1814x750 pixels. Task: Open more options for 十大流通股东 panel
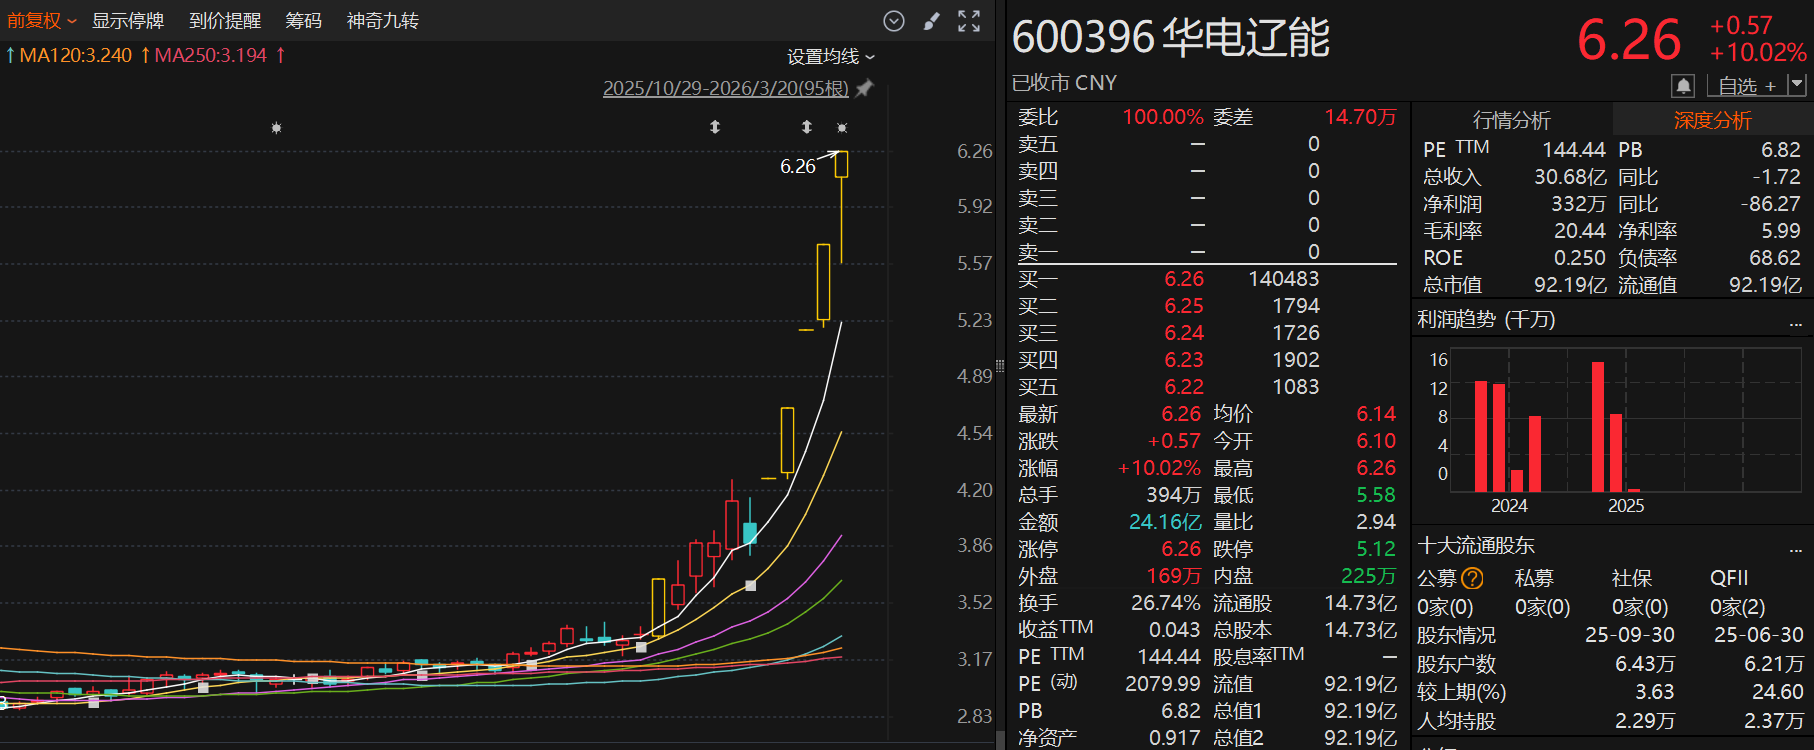click(x=1796, y=548)
